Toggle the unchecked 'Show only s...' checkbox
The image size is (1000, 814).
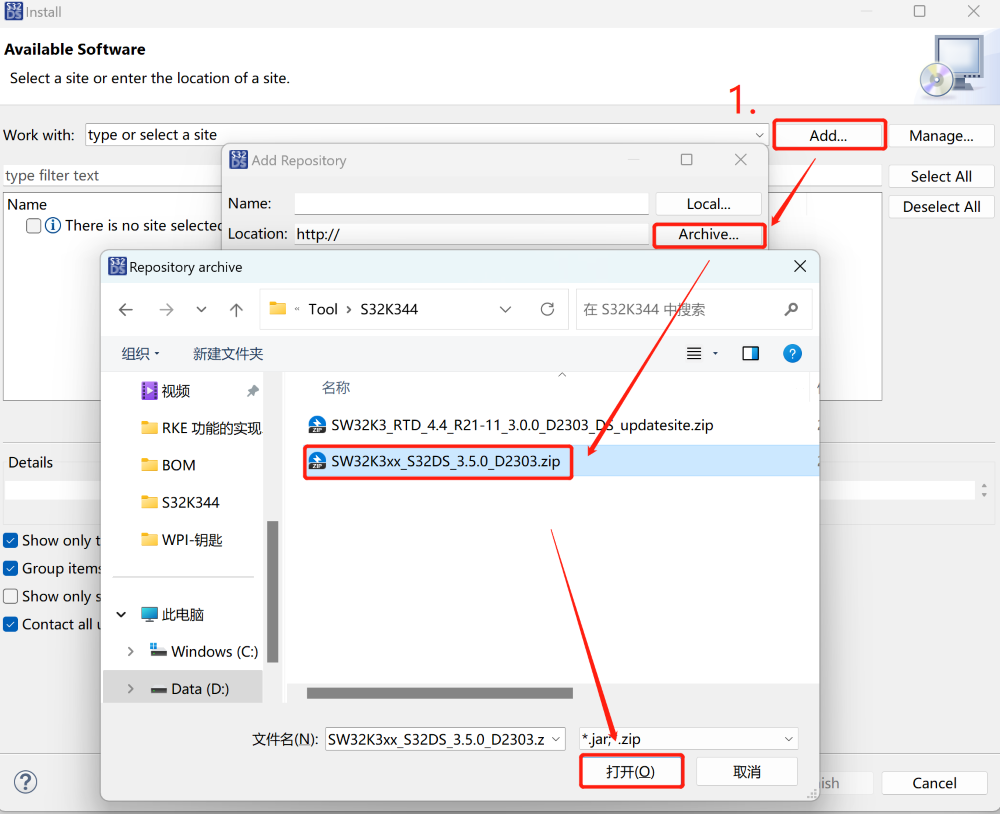10,596
